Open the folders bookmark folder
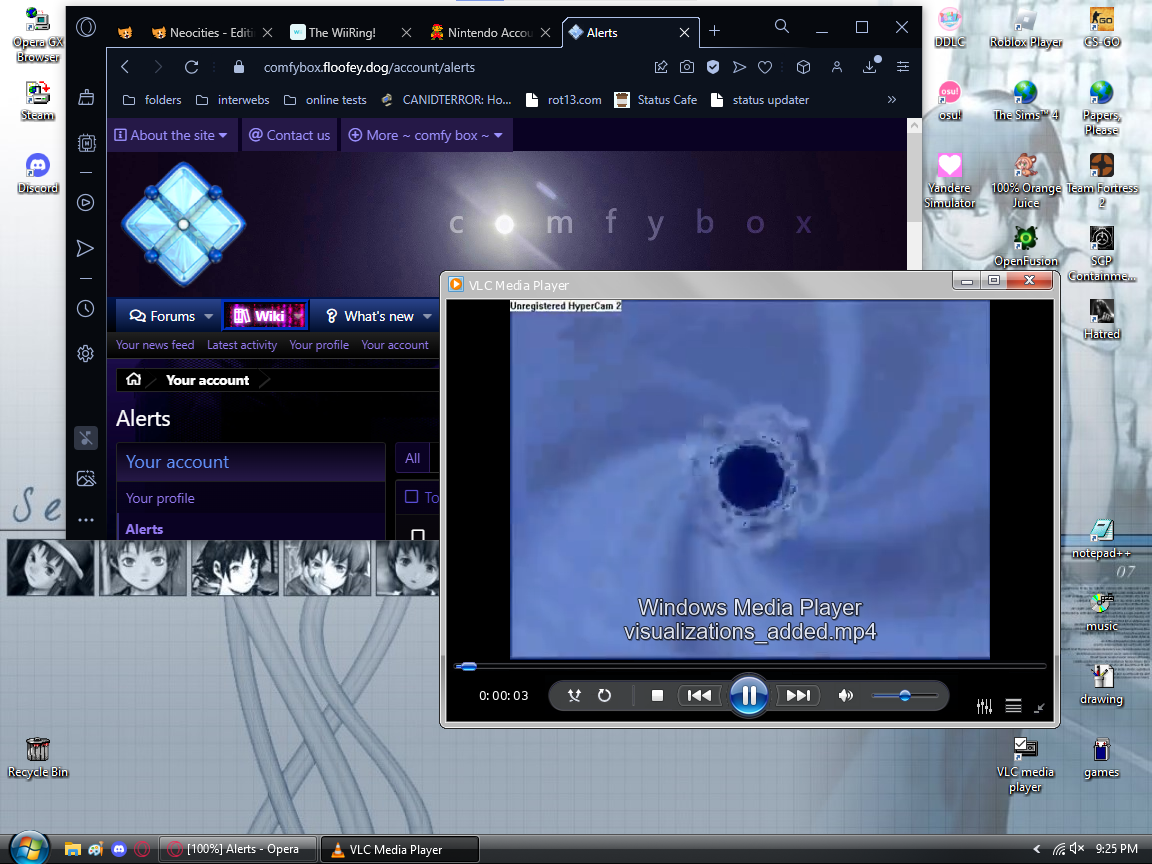 (x=152, y=100)
